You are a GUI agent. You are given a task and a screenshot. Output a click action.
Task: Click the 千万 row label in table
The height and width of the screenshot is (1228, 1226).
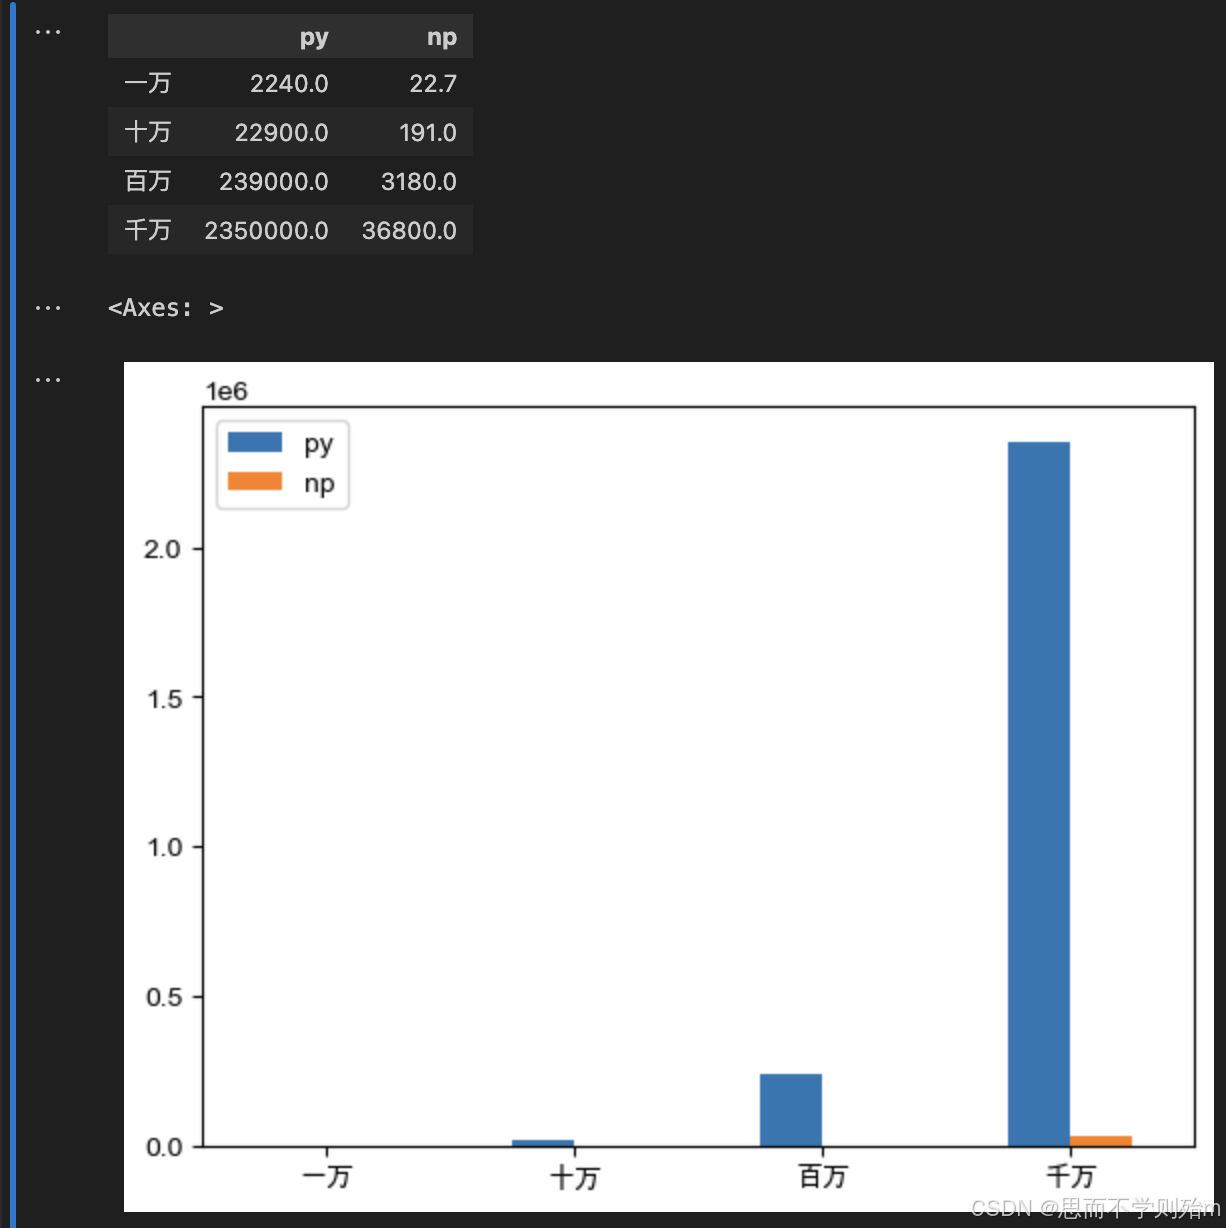148,230
